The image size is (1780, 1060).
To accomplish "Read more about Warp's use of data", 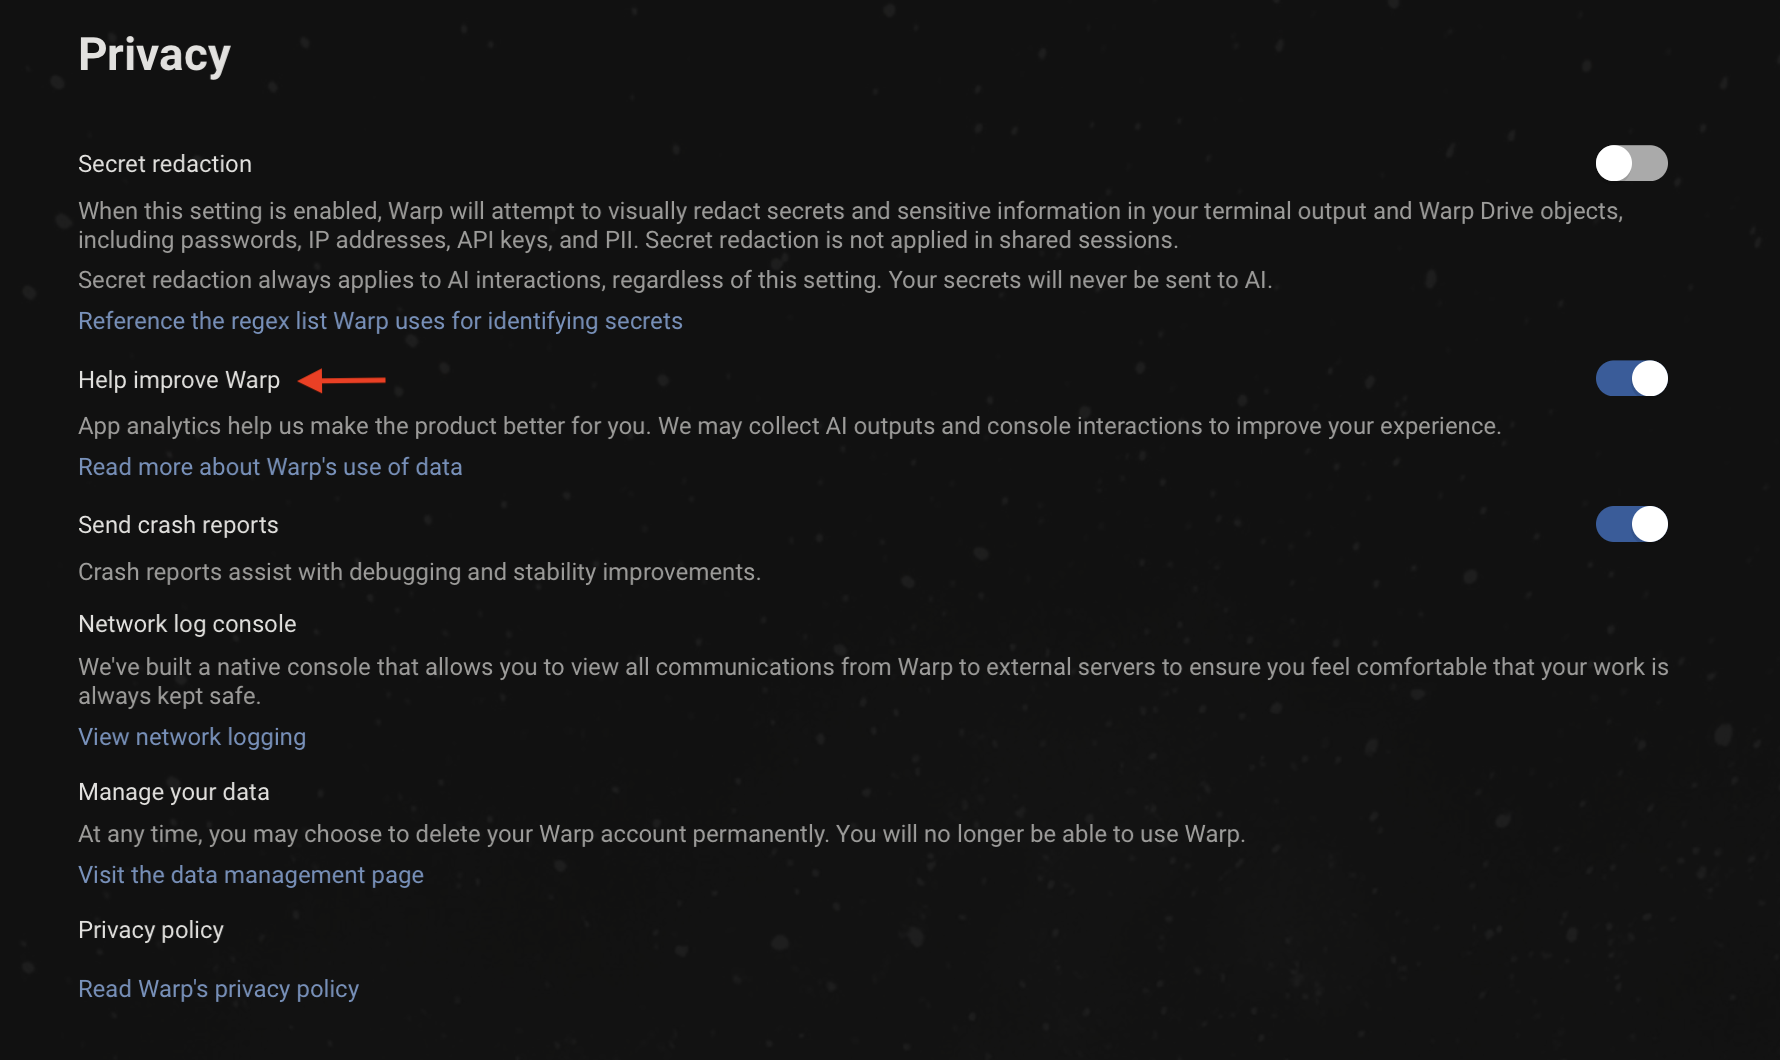I will [270, 467].
